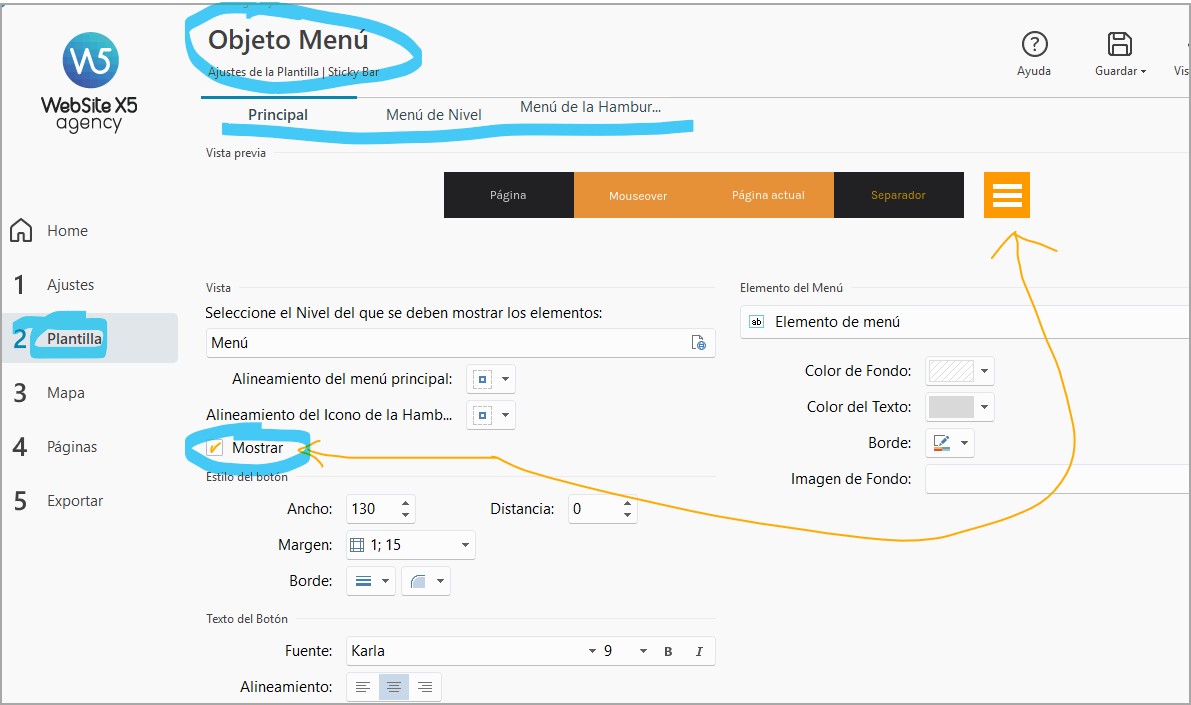Open the Karla font dropdown

click(592, 652)
